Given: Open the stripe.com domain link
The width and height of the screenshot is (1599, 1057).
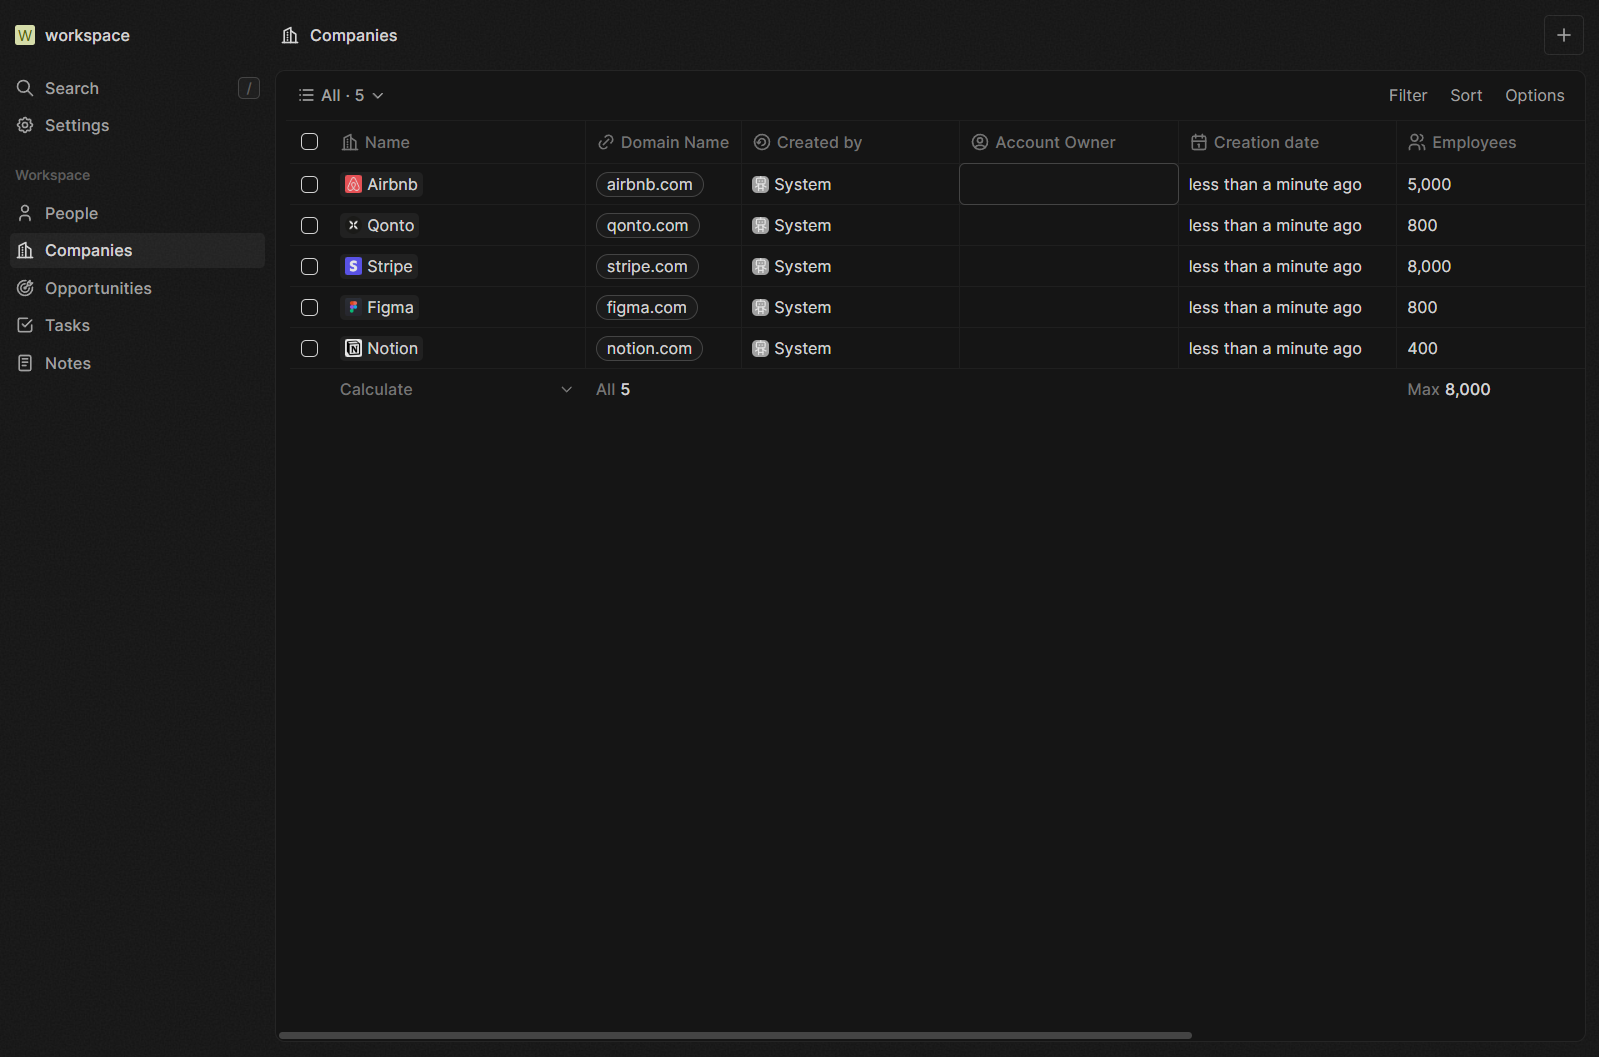Looking at the screenshot, I should tap(647, 266).
